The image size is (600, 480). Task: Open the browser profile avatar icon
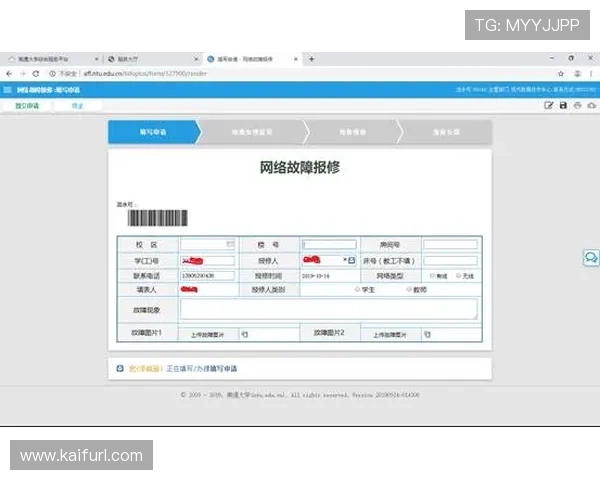577,73
